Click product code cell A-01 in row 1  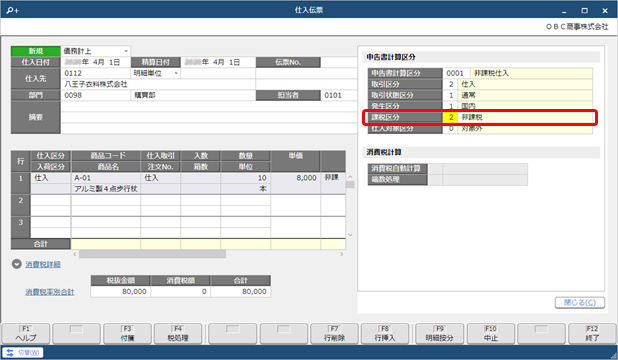pos(106,178)
